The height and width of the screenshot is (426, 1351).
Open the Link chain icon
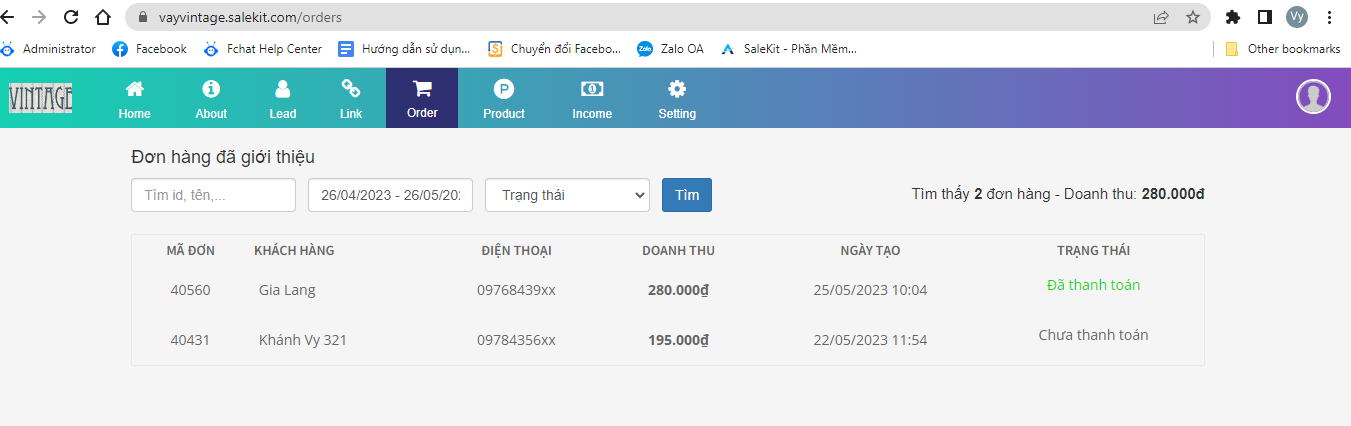(x=351, y=89)
